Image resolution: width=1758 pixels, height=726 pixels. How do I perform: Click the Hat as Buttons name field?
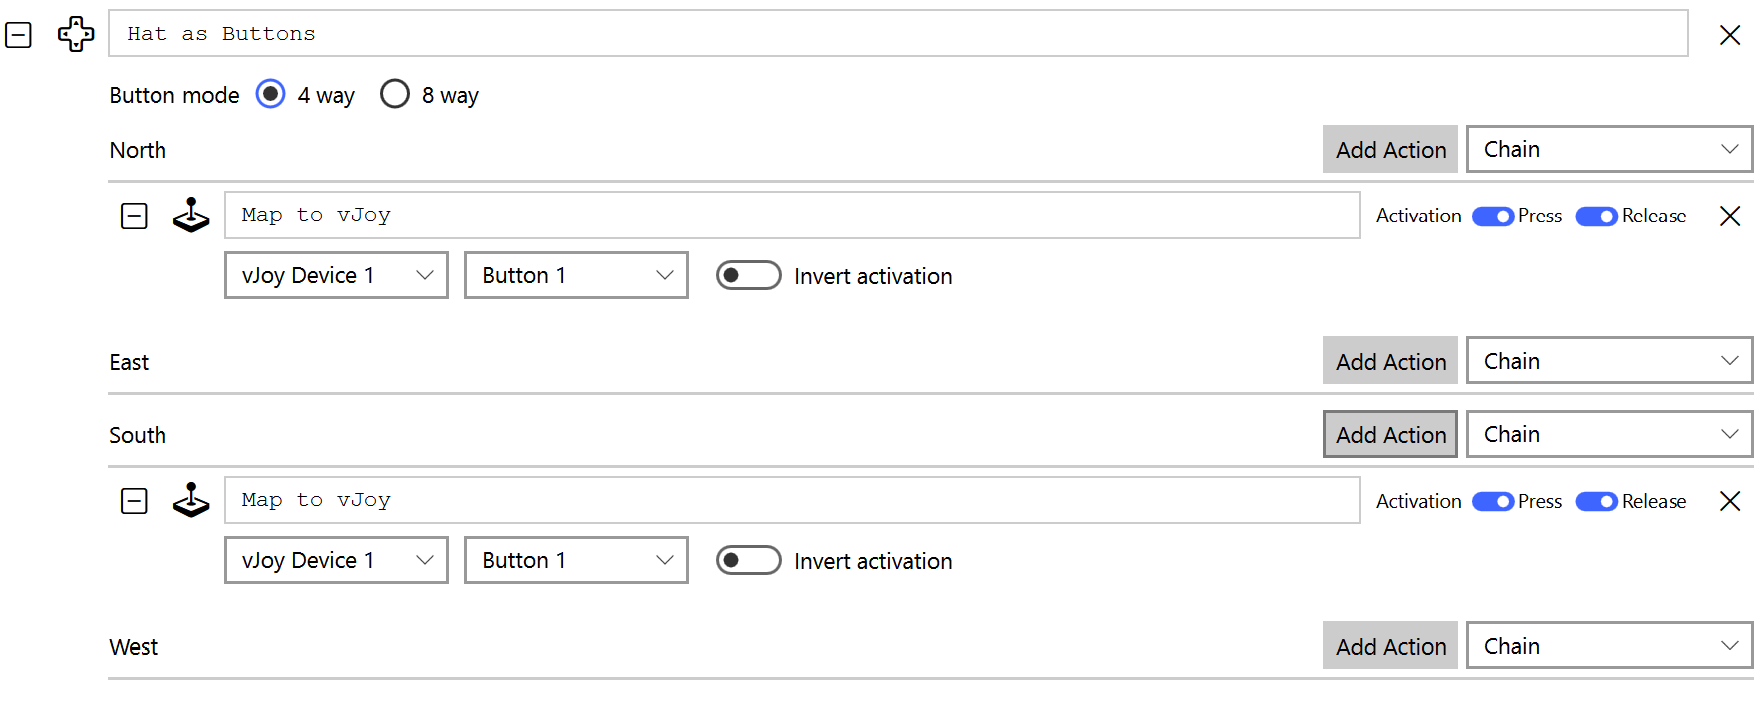point(897,34)
